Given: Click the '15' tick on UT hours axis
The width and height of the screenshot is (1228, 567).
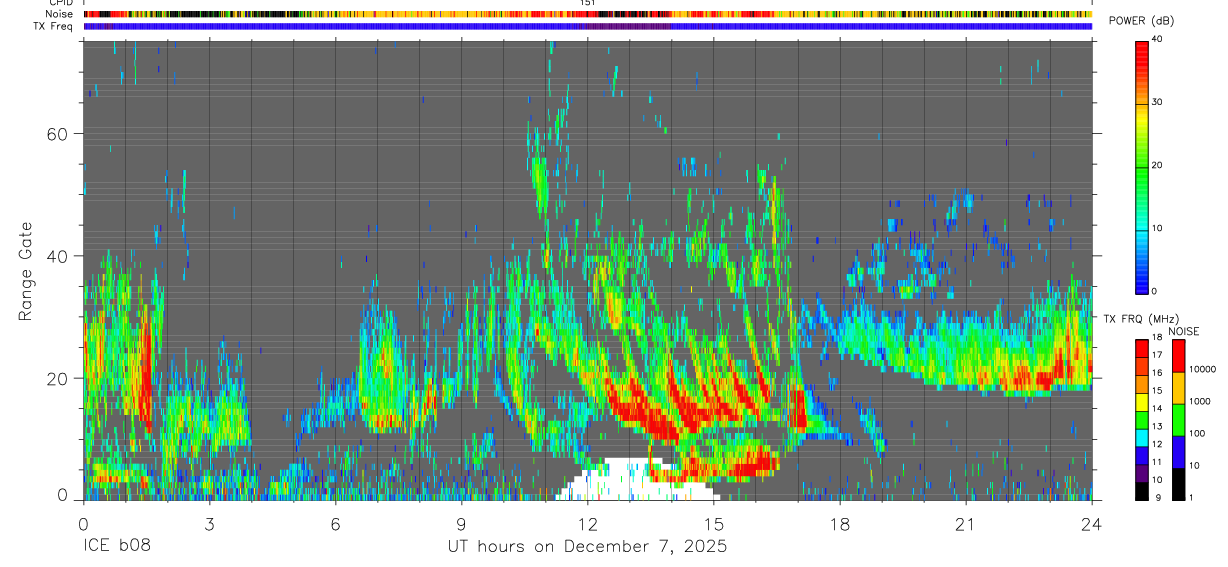Looking at the screenshot, I should [x=714, y=523].
